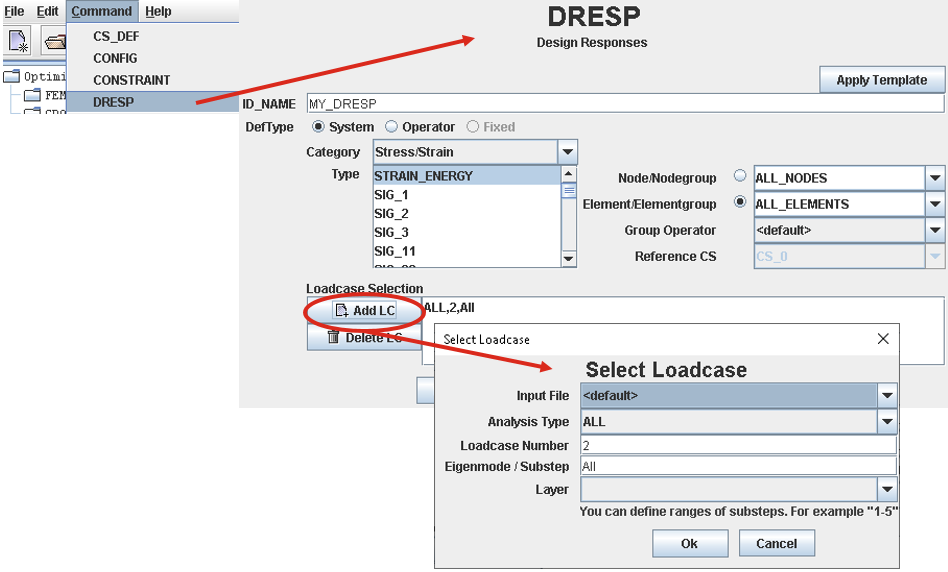Click the New file toolbar icon
The image size is (948, 572).
click(18, 41)
